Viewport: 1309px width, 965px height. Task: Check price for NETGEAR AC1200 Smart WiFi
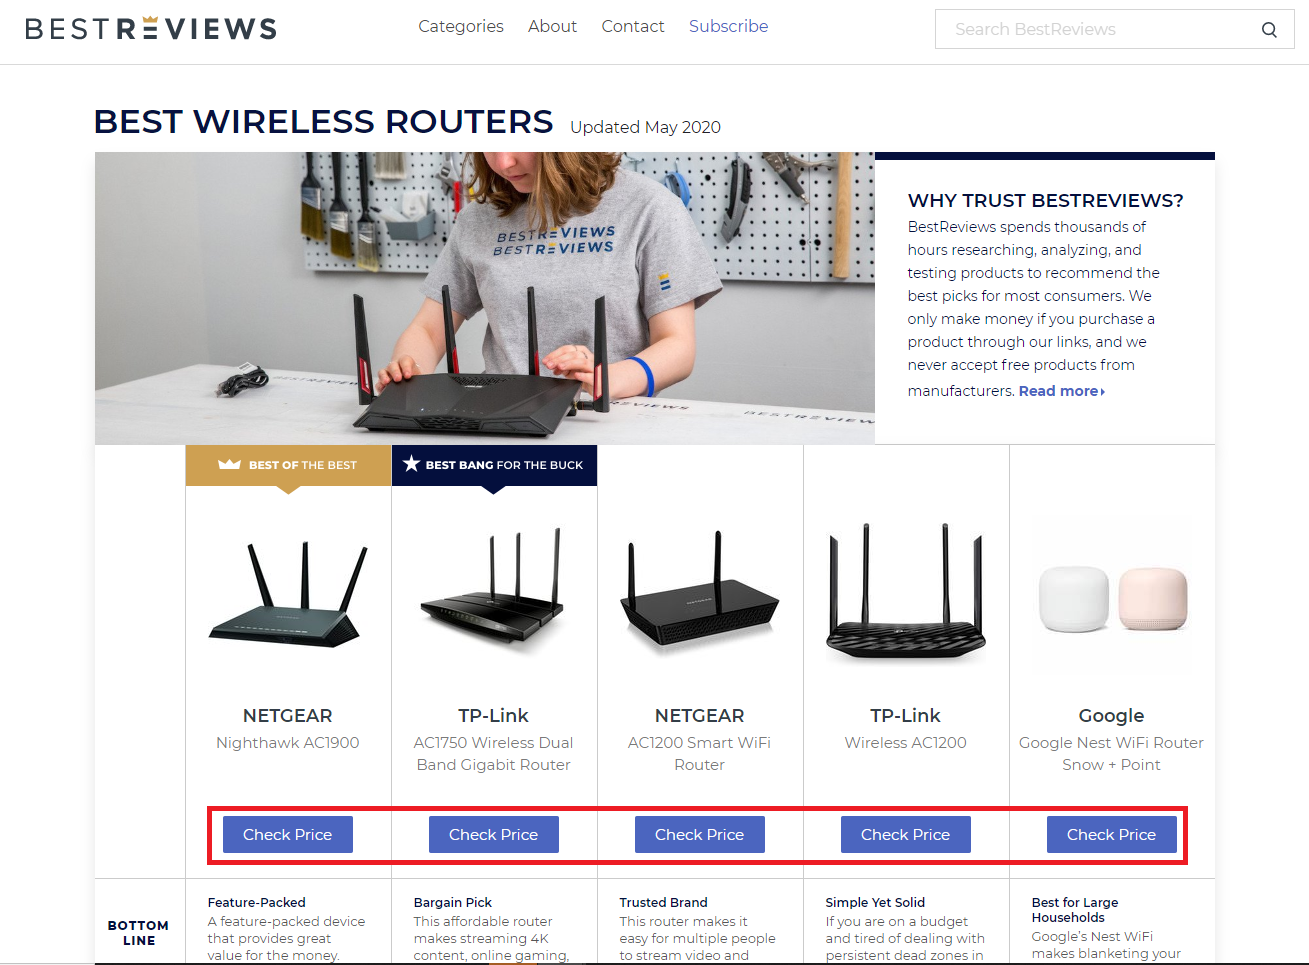point(700,834)
